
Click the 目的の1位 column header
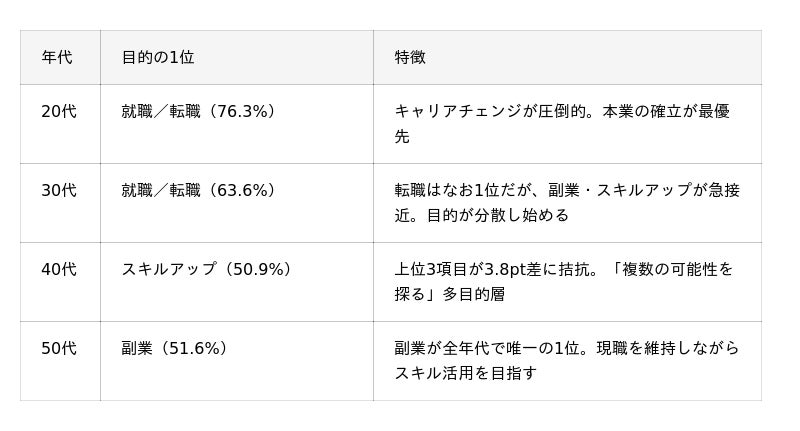tap(158, 57)
